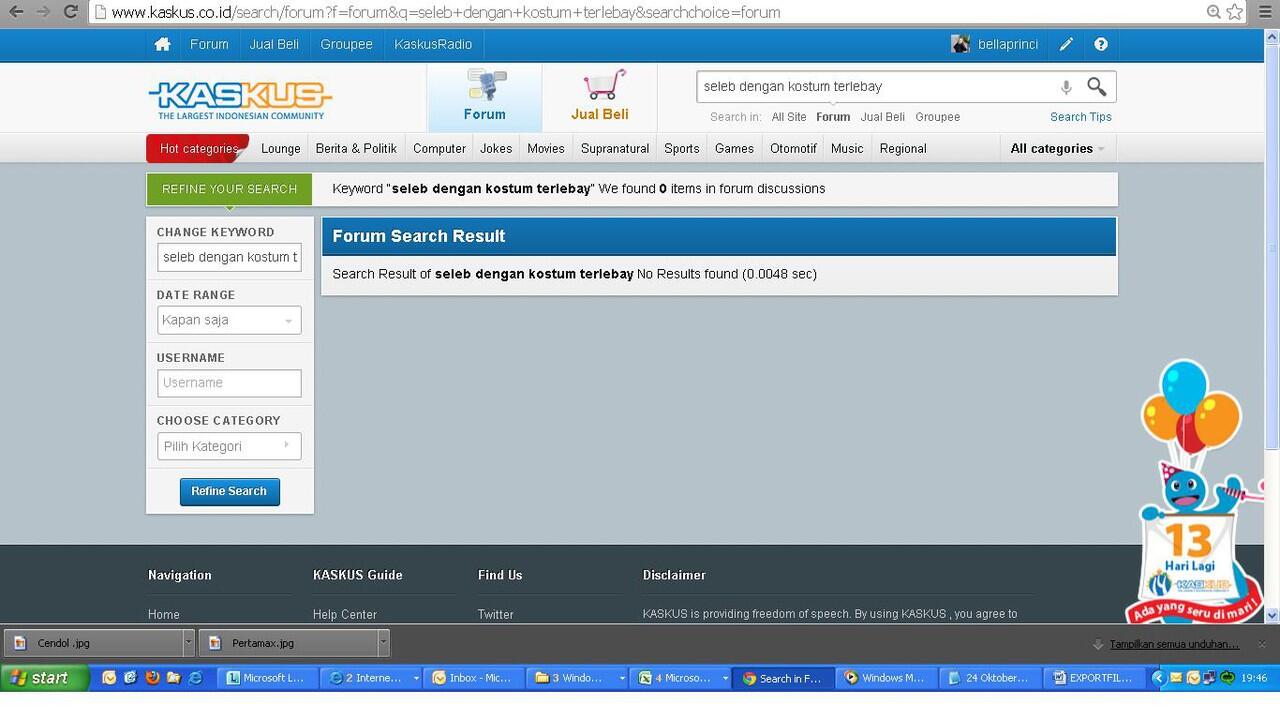Select the Computer category
Image resolution: width=1280 pixels, height=720 pixels.
pos(439,148)
